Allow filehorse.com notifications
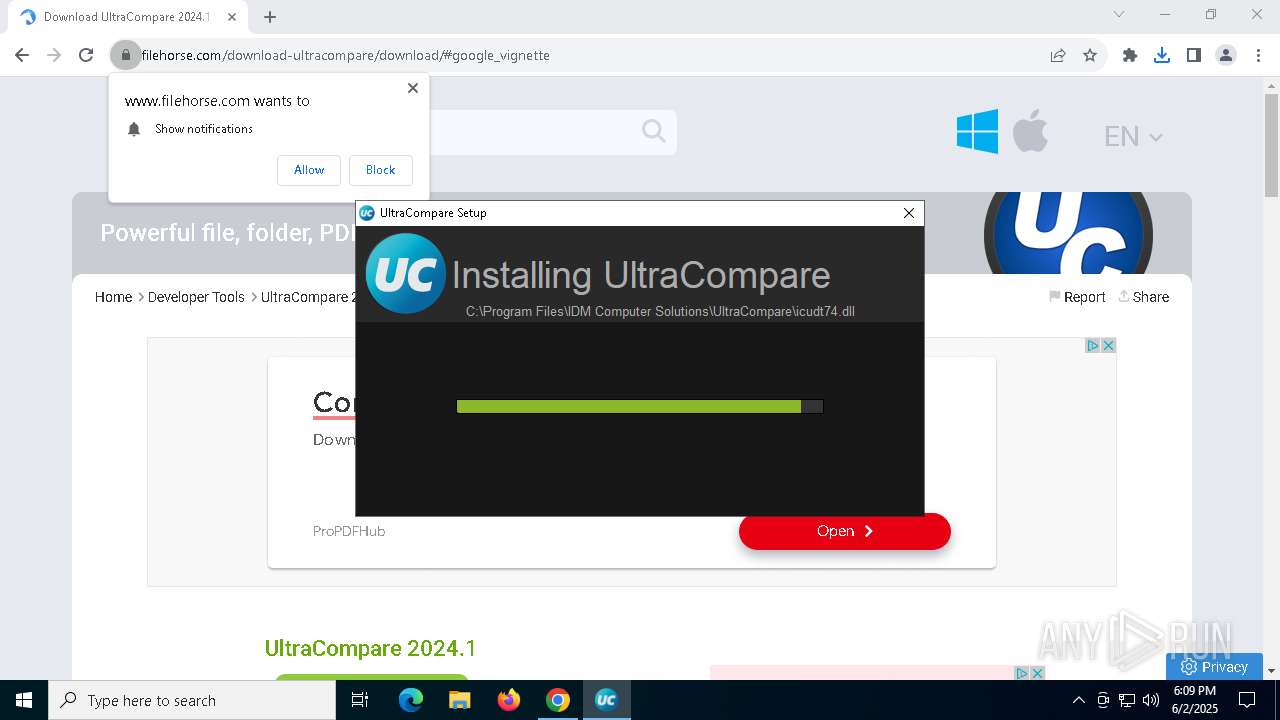This screenshot has width=1280, height=720. point(309,170)
